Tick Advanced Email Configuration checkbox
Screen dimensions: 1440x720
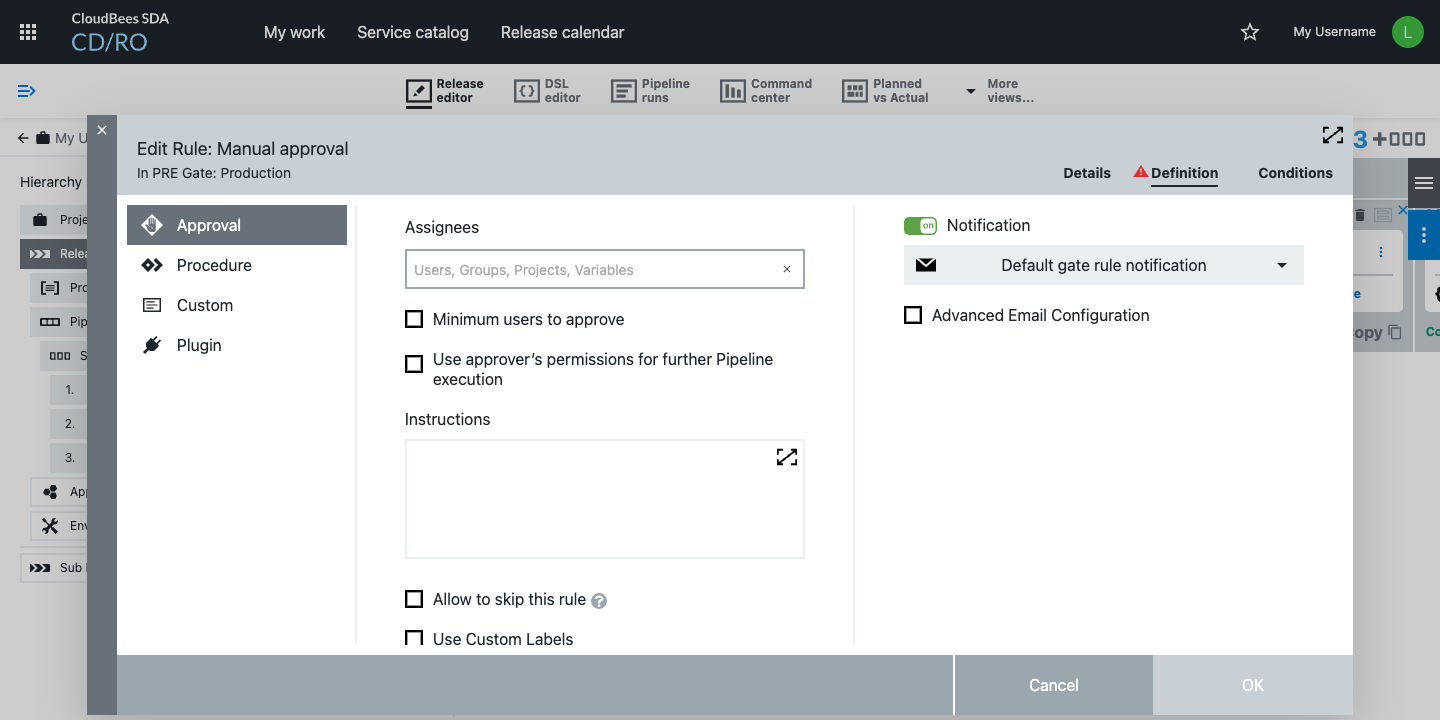tap(913, 315)
